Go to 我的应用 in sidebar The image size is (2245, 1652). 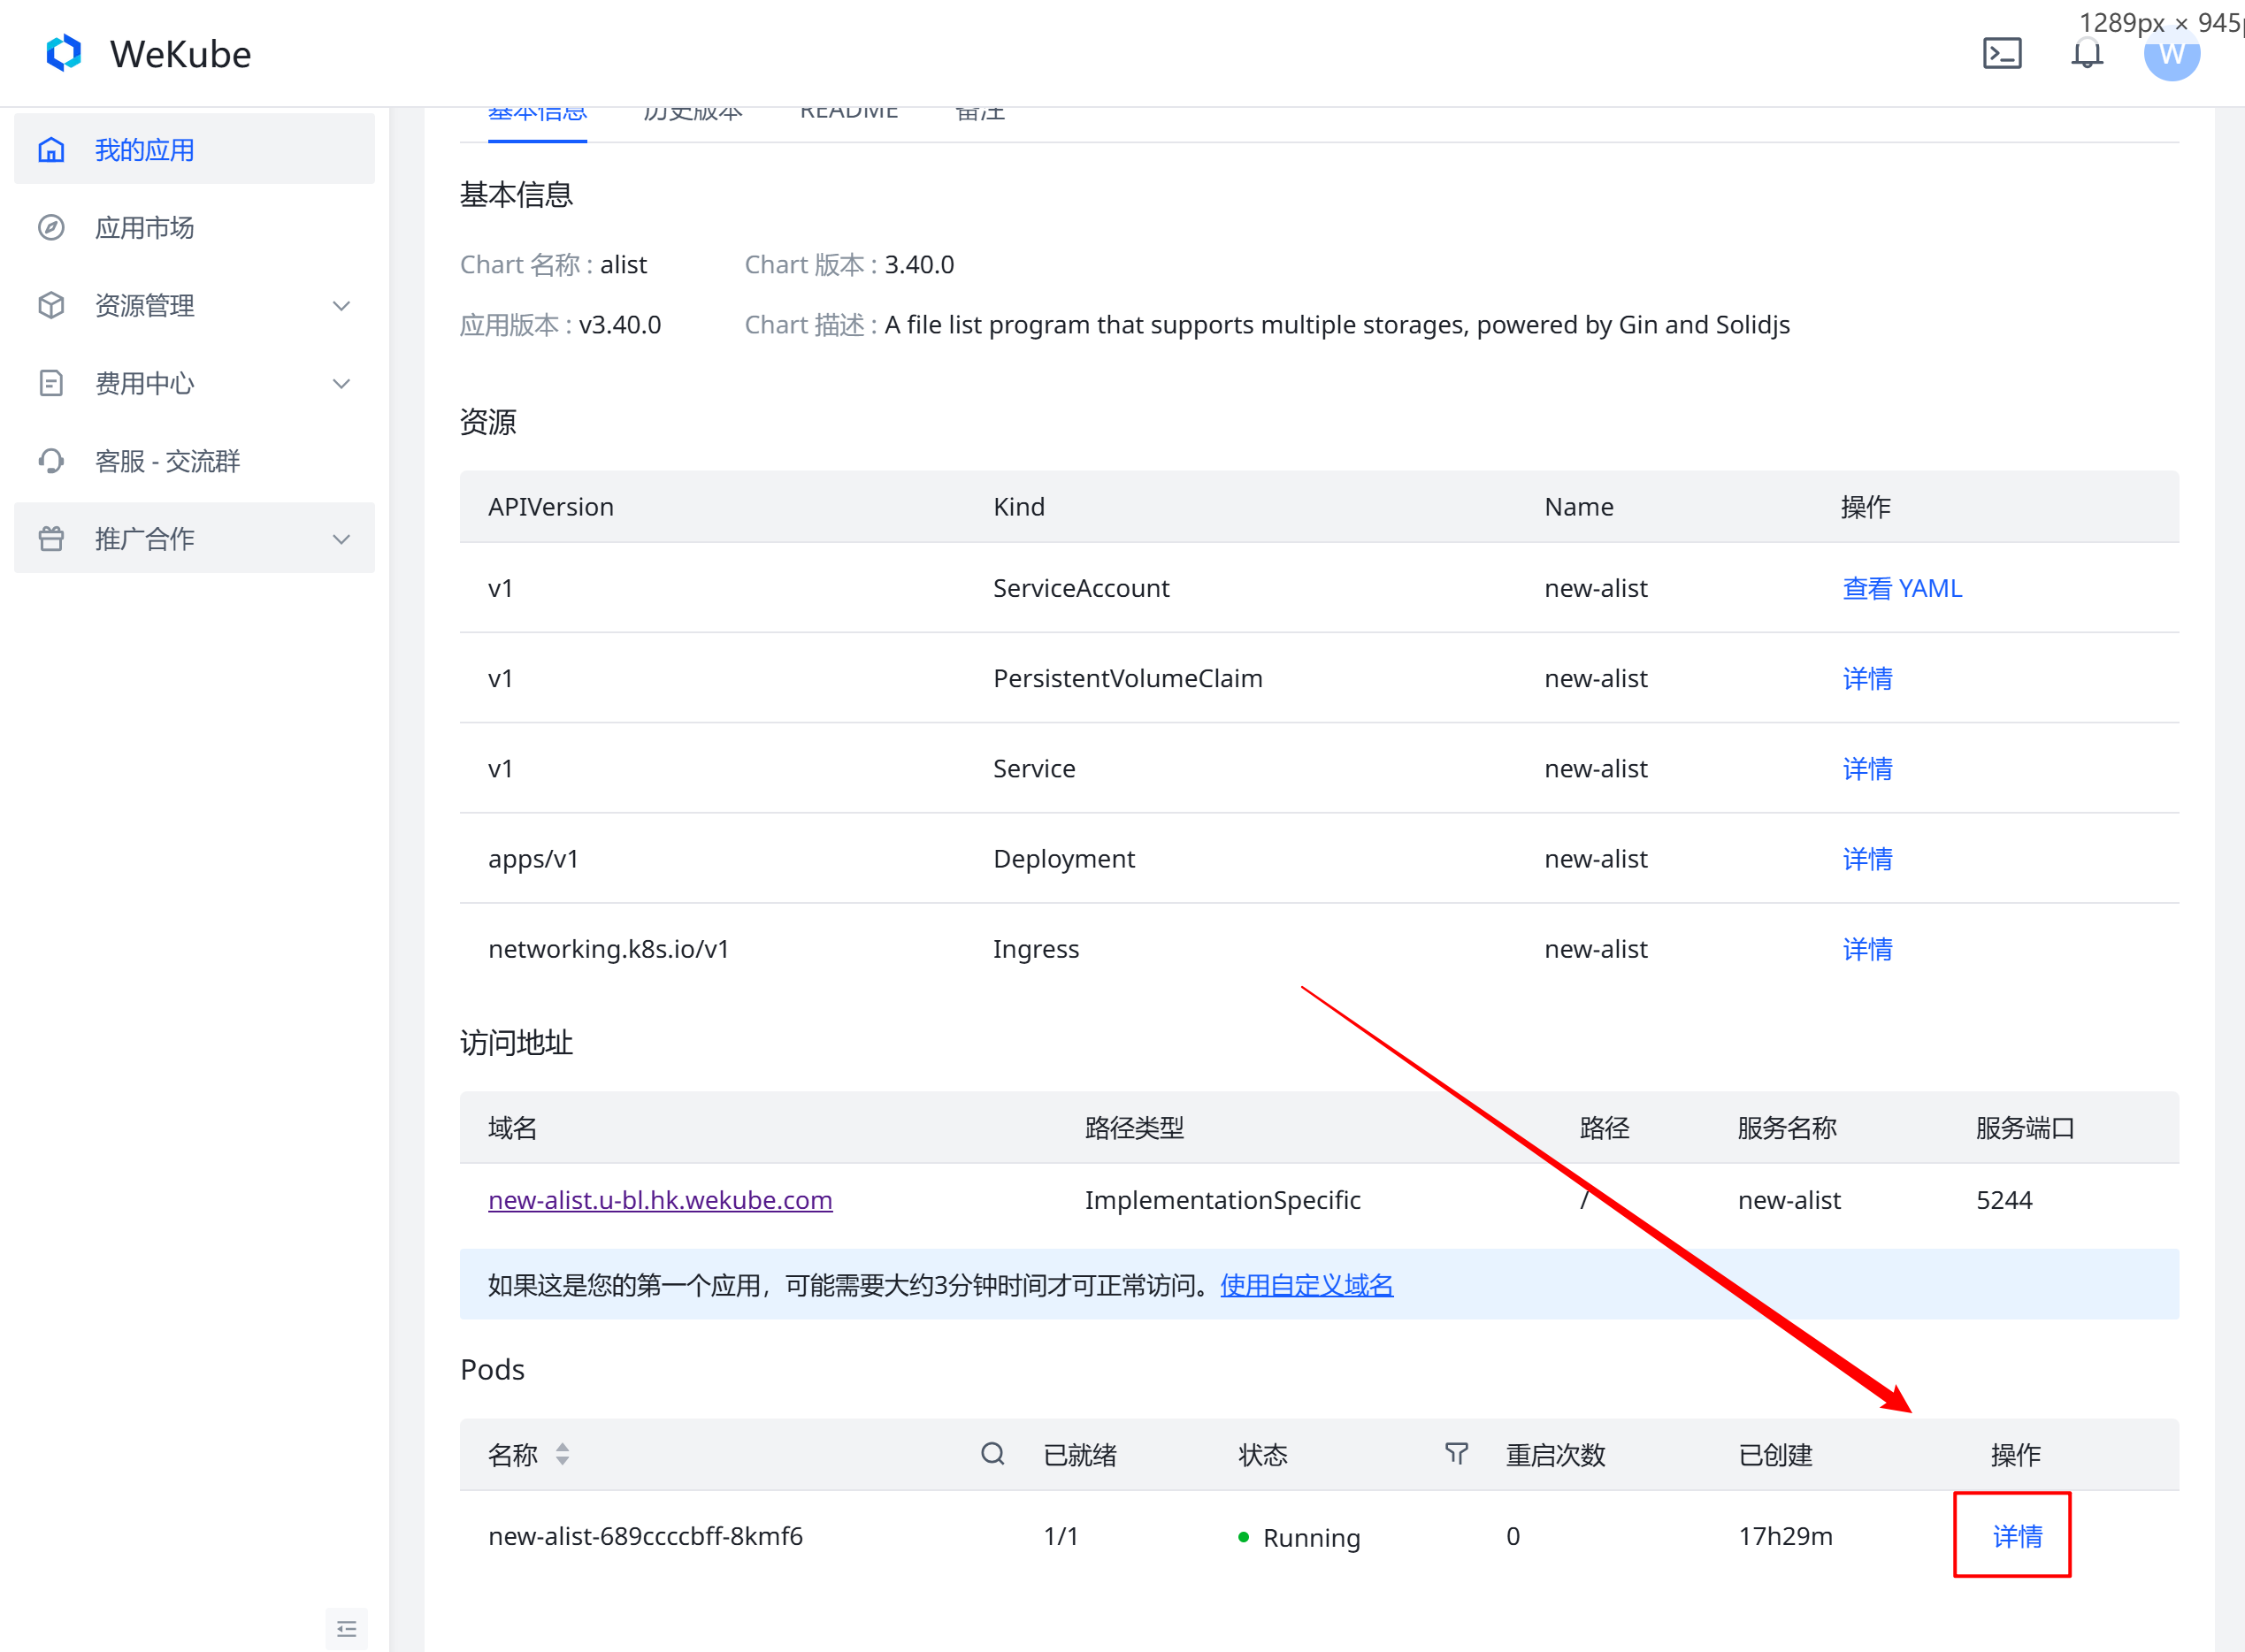point(194,150)
